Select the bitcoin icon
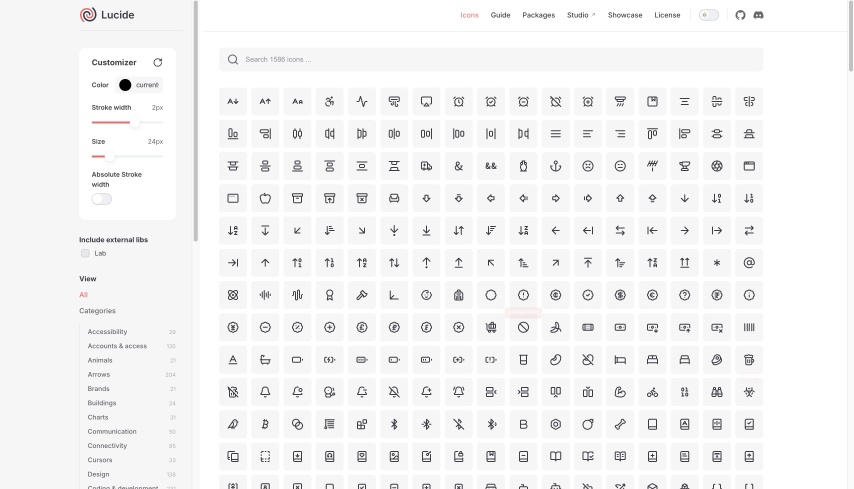 pyautogui.click(x=265, y=424)
